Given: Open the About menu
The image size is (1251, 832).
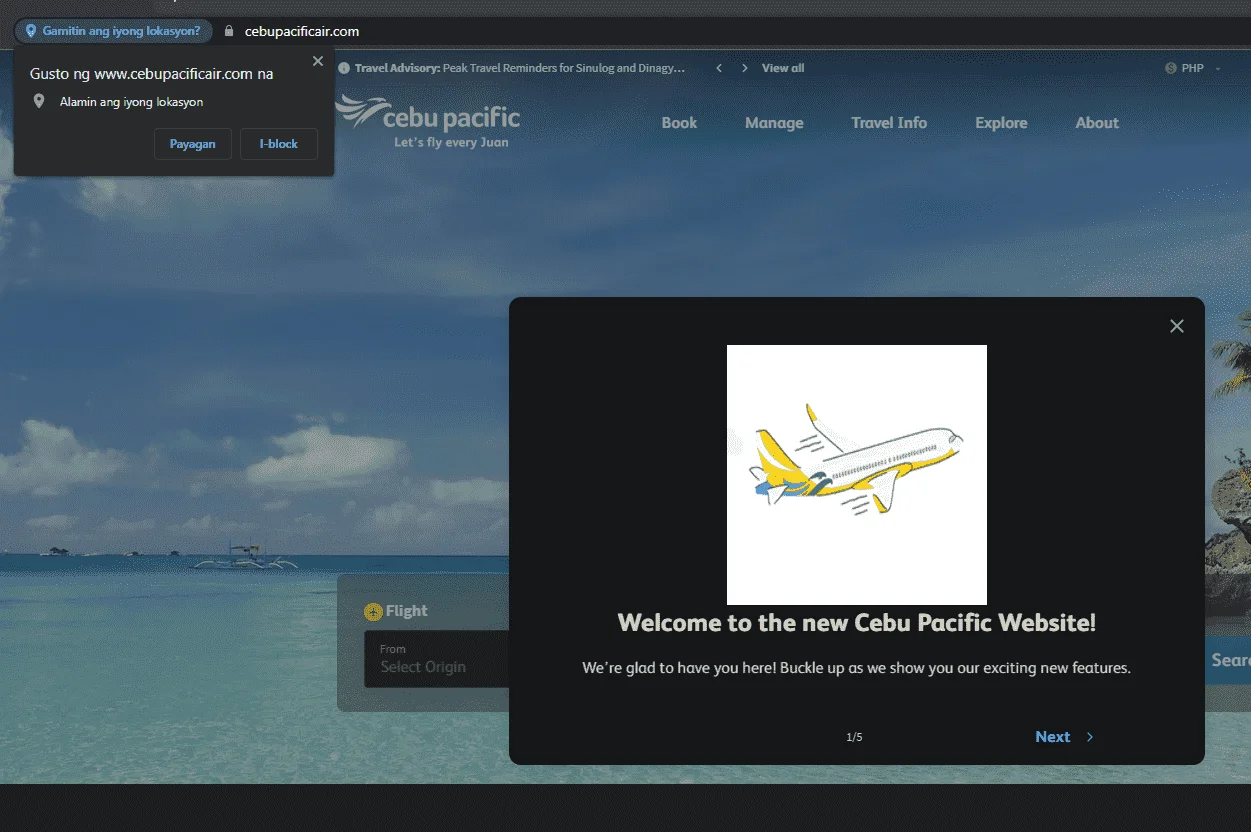Looking at the screenshot, I should click(x=1097, y=123).
